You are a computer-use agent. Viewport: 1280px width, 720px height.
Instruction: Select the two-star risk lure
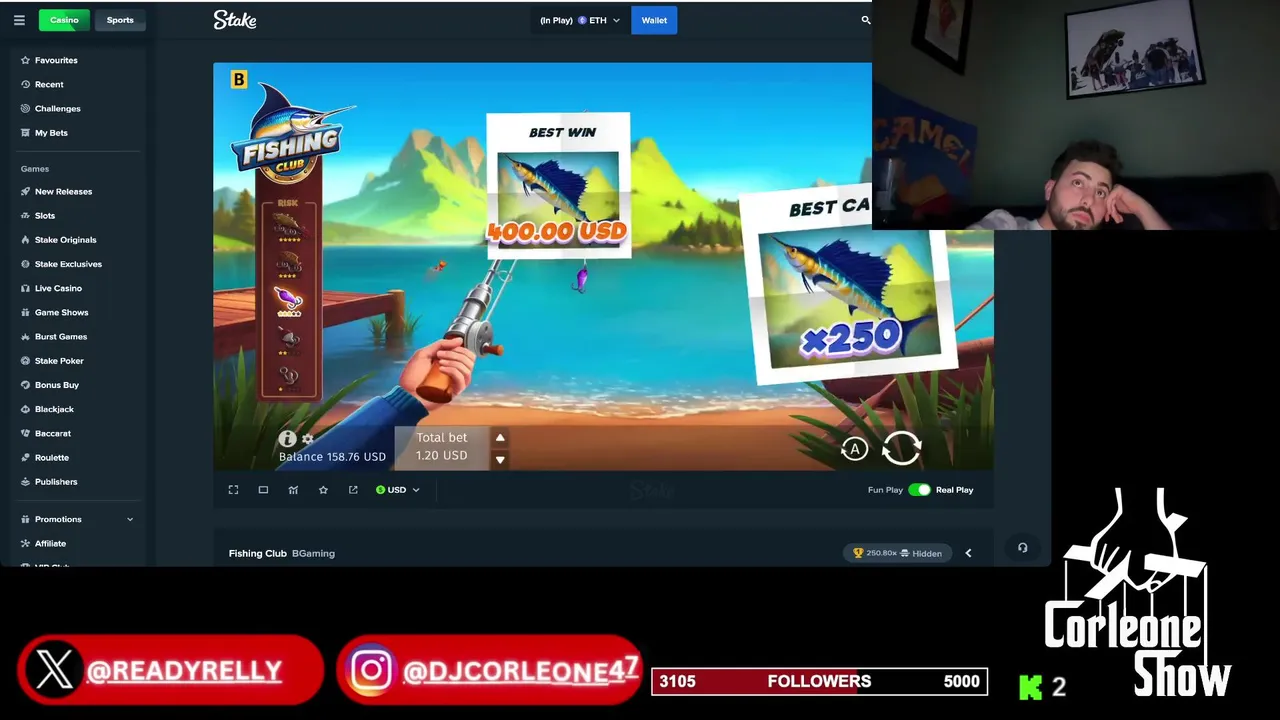click(288, 340)
